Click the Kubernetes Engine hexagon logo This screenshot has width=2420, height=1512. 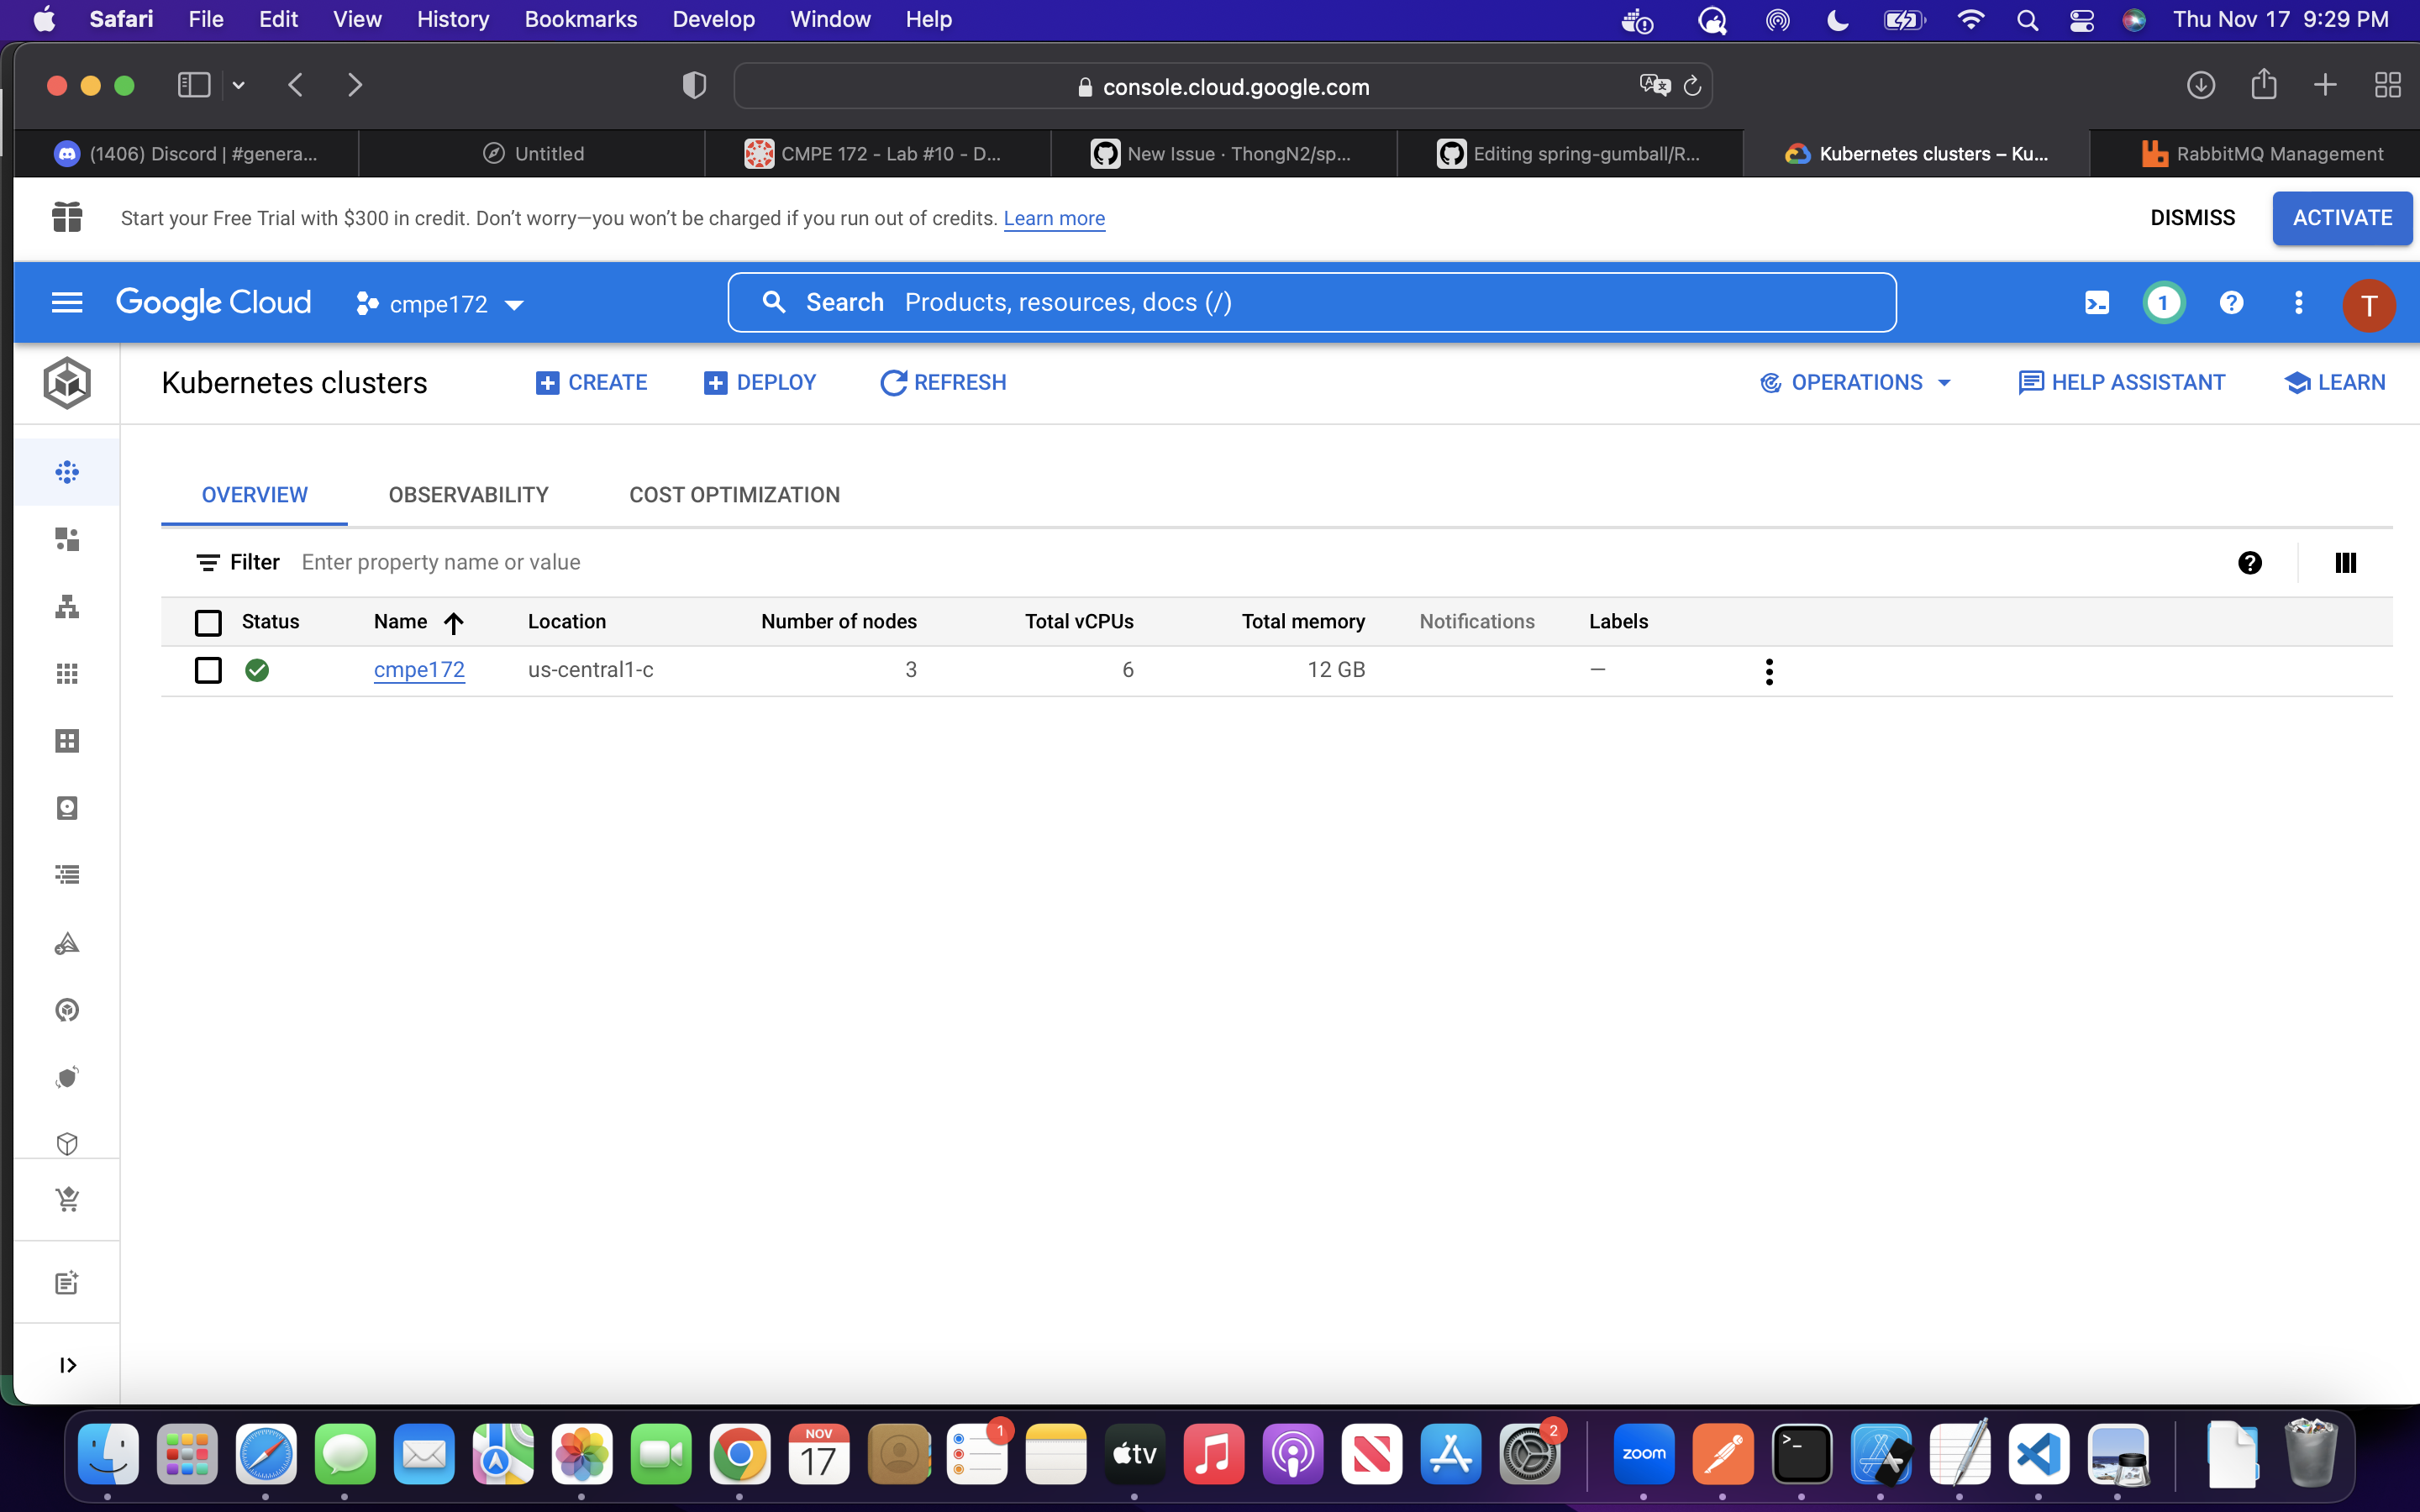[x=67, y=383]
